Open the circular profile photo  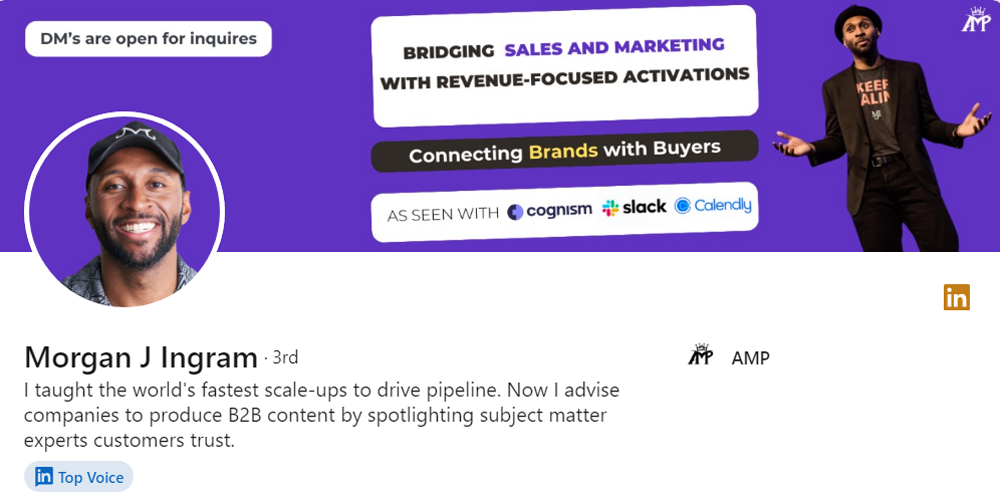coord(124,210)
